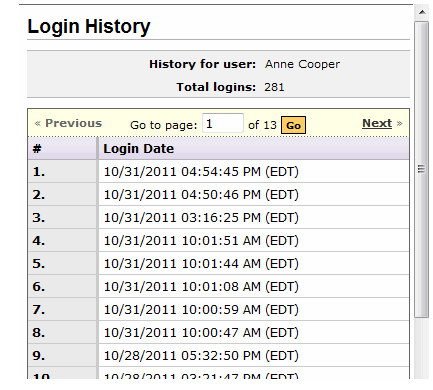Click the Go button
The image size is (433, 390).
[x=293, y=125]
